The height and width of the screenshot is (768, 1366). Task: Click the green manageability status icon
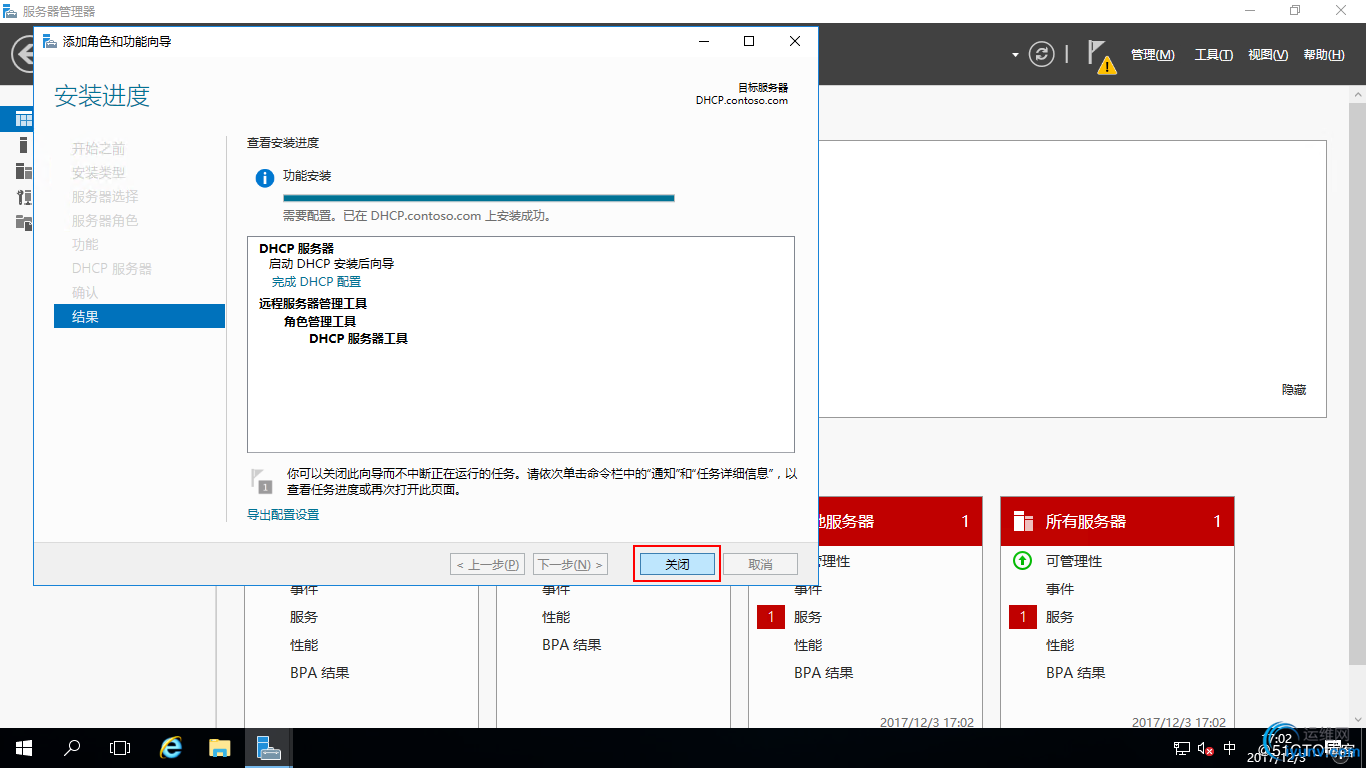[1022, 561]
